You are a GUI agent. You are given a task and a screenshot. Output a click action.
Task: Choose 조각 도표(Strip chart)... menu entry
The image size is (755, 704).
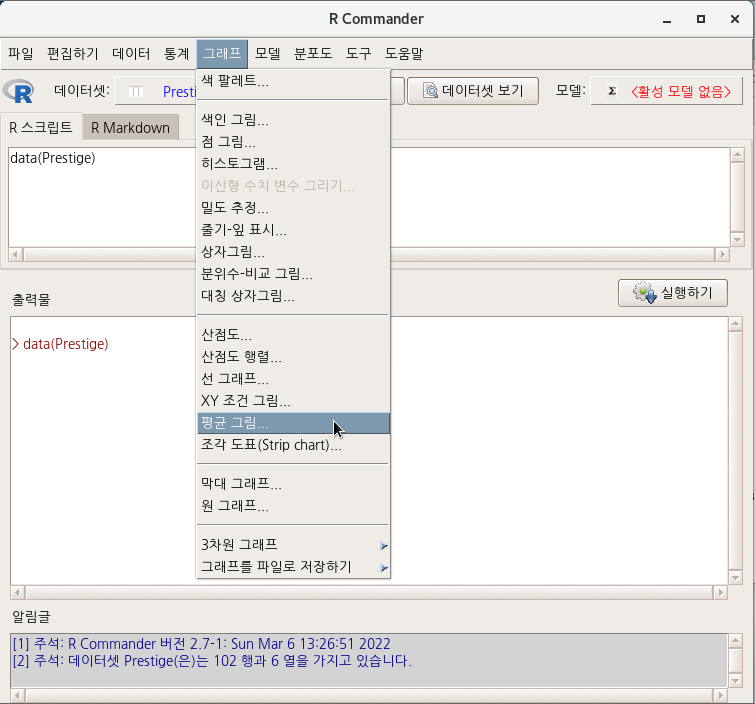coord(293,445)
